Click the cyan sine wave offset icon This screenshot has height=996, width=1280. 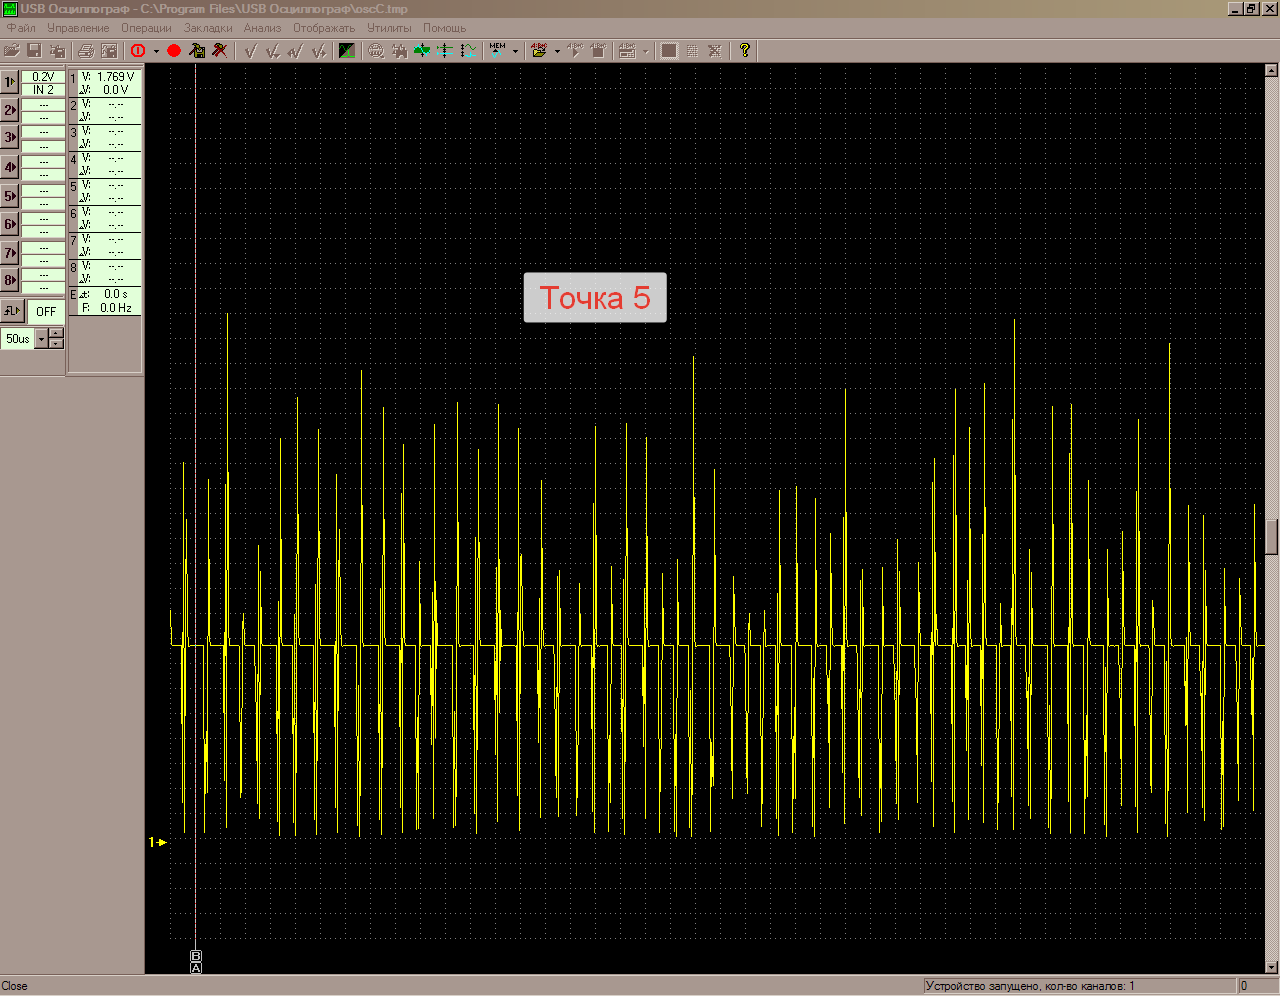click(x=469, y=50)
